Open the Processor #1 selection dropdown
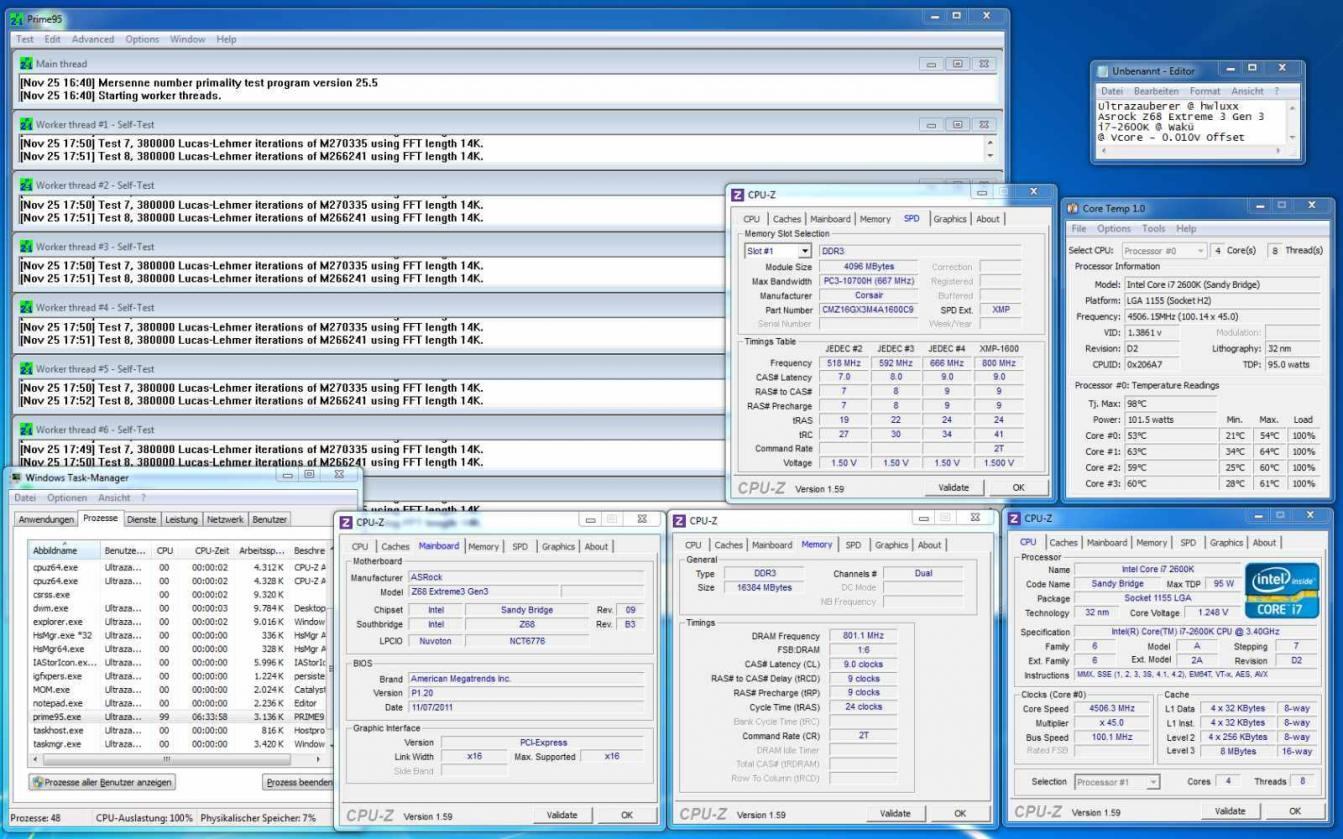This screenshot has height=839, width=1343. coord(1117,781)
